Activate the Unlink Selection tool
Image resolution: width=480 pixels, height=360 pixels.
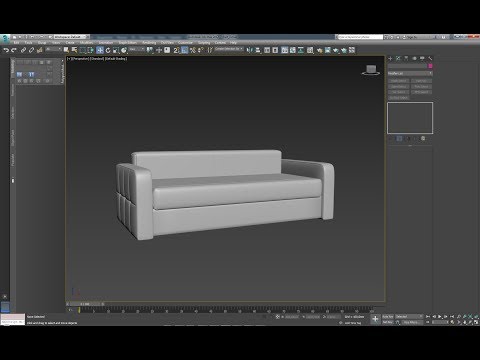tap(31, 50)
